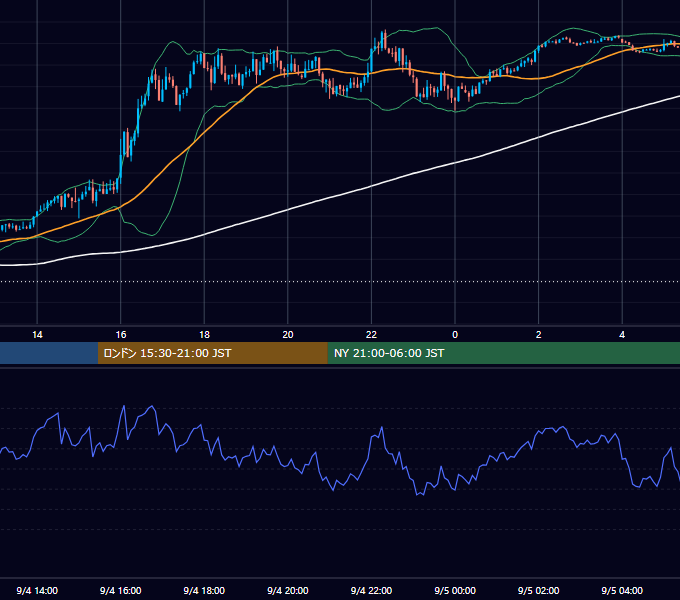Click the 20 hour axis label
680x600 pixels.
click(x=288, y=335)
